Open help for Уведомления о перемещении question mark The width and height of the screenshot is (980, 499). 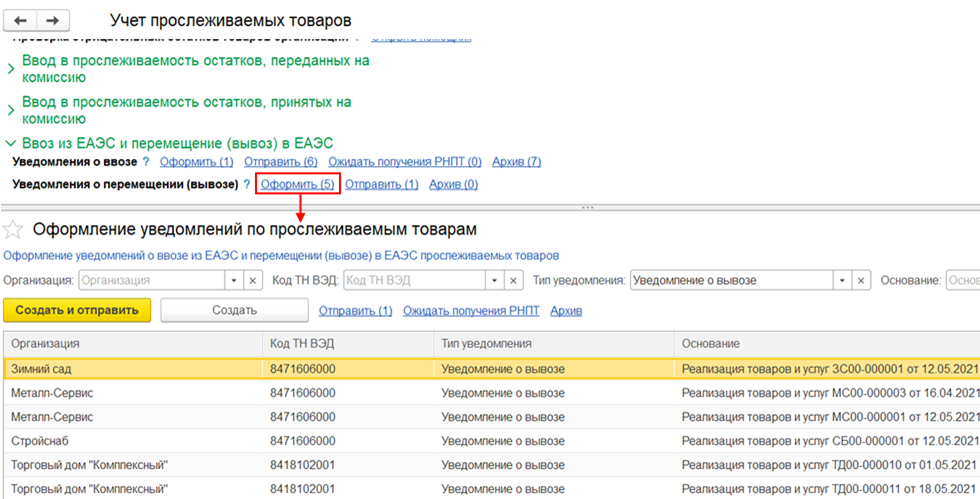[x=247, y=185]
